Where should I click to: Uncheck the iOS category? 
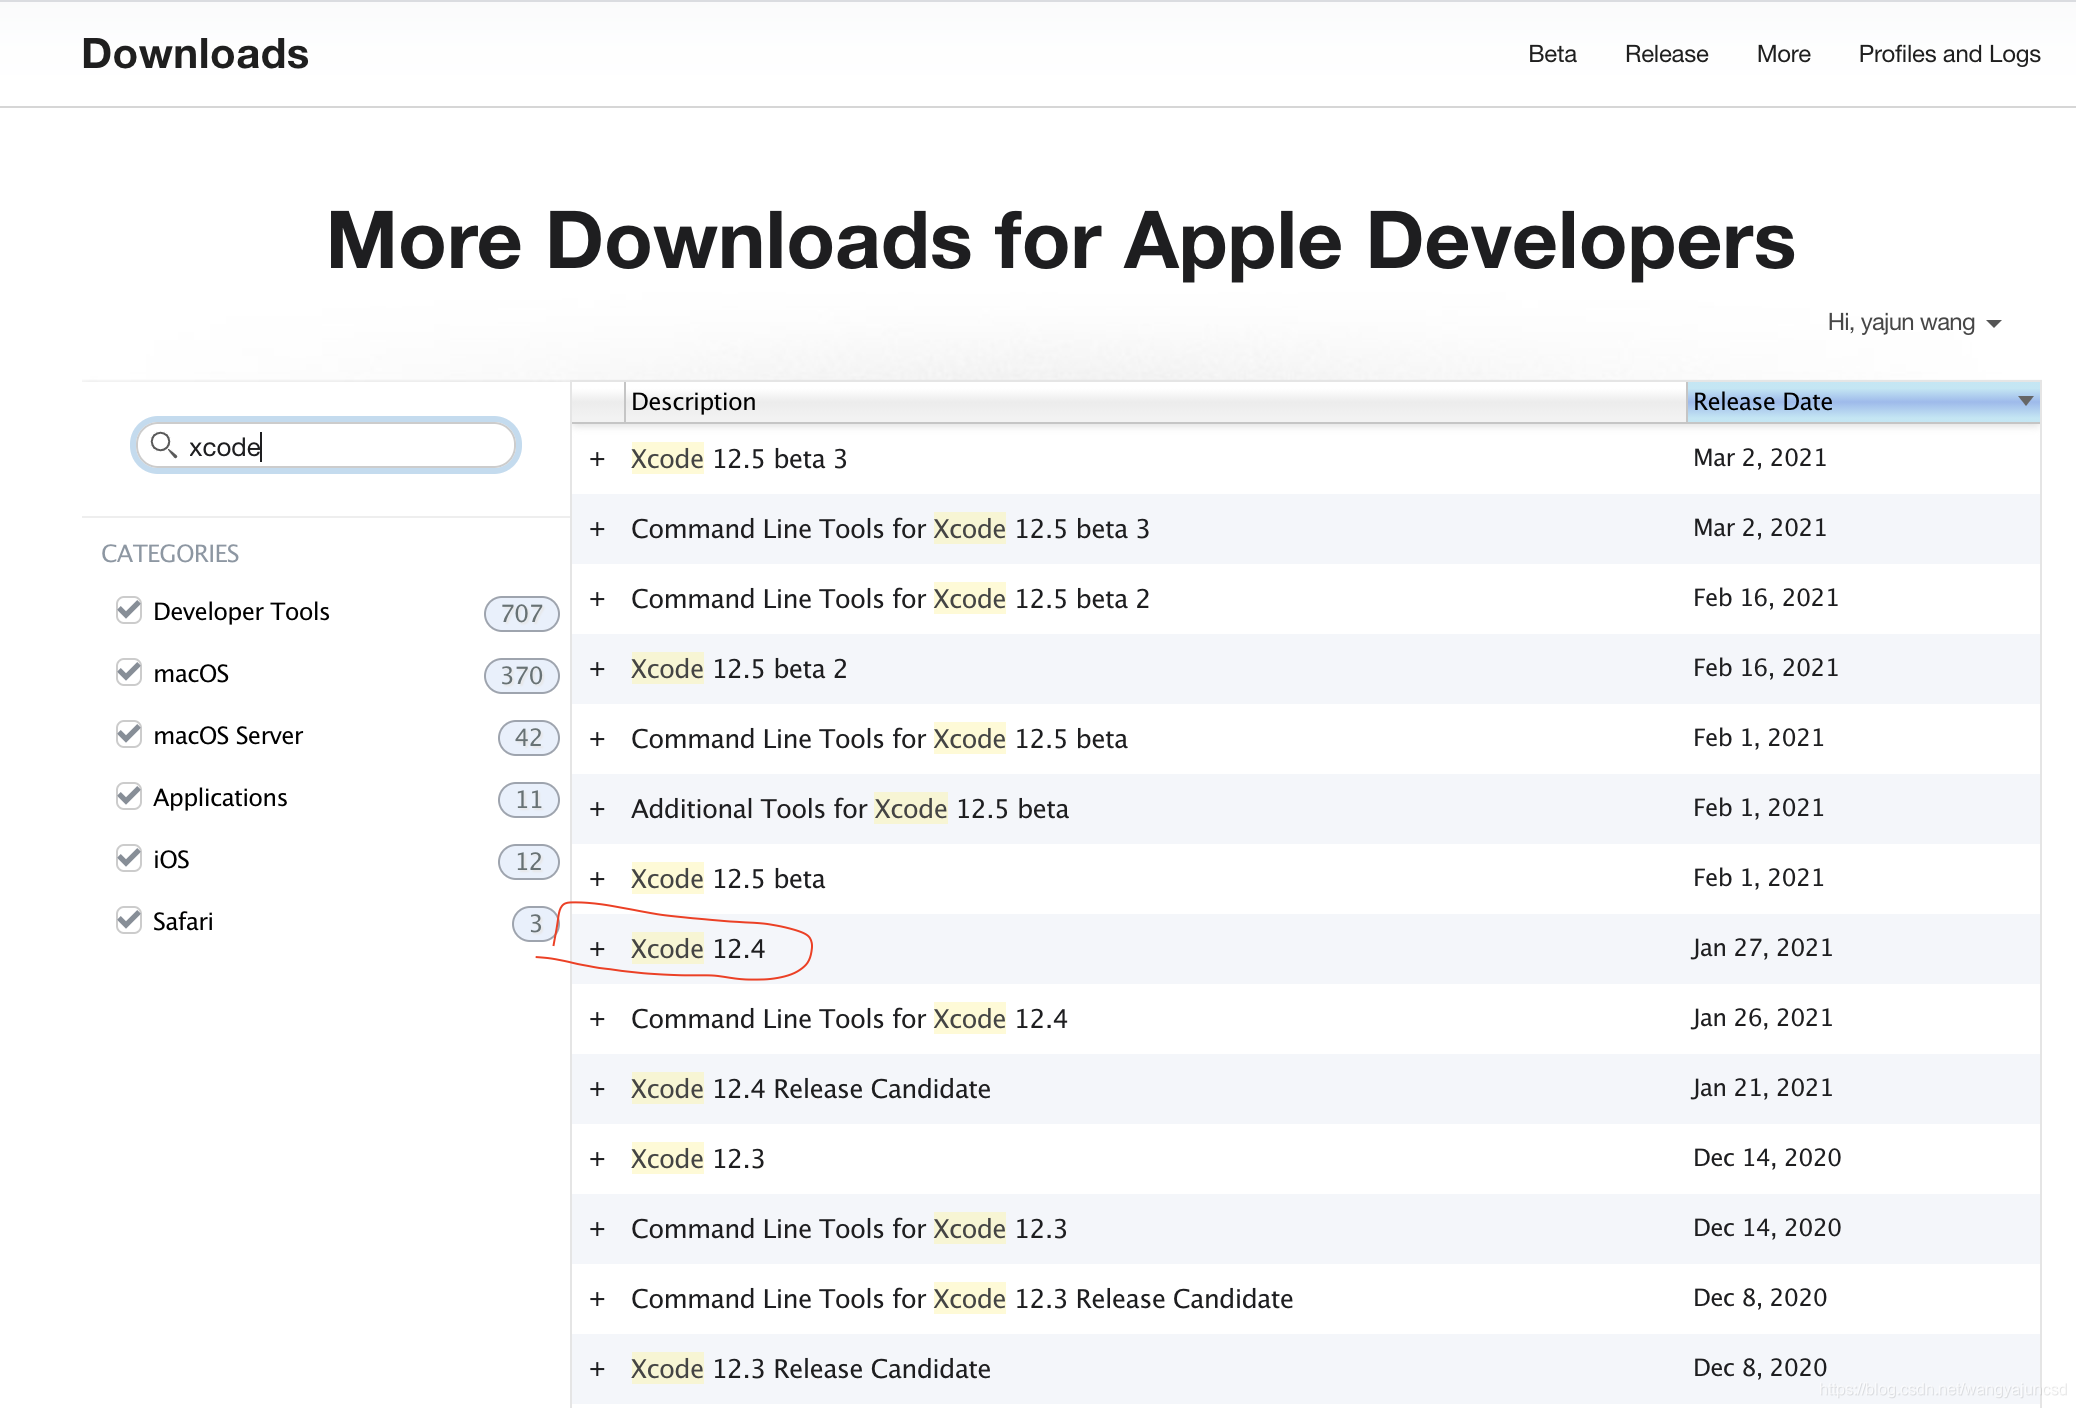point(129,858)
